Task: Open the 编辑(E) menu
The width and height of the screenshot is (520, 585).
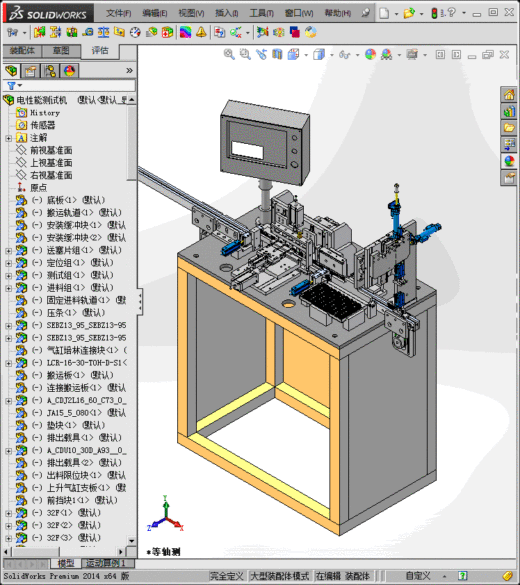Action: coord(154,13)
